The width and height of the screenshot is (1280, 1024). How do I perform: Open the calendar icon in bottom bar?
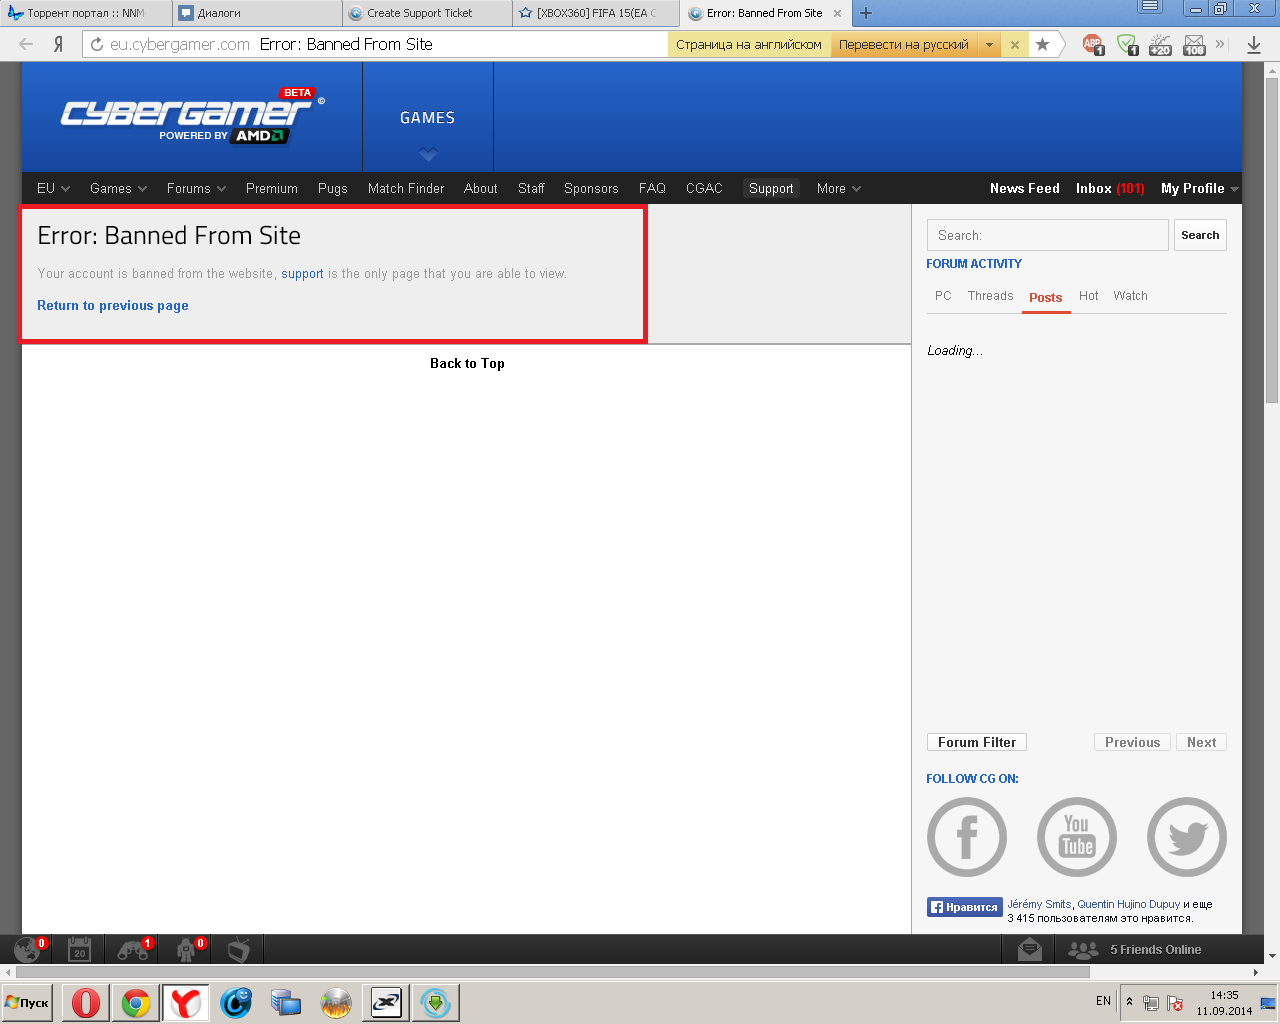(79, 949)
